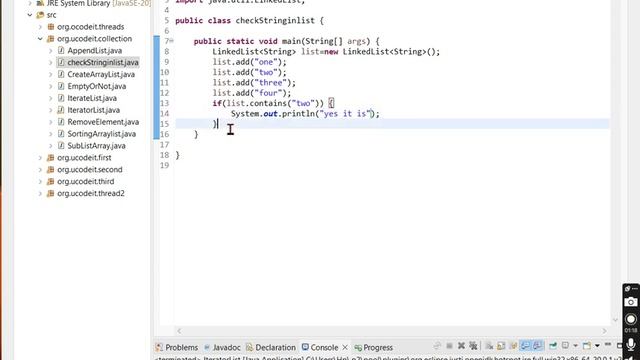The height and width of the screenshot is (360, 640).
Task: Click the recorder's round record button
Action: click(631, 319)
